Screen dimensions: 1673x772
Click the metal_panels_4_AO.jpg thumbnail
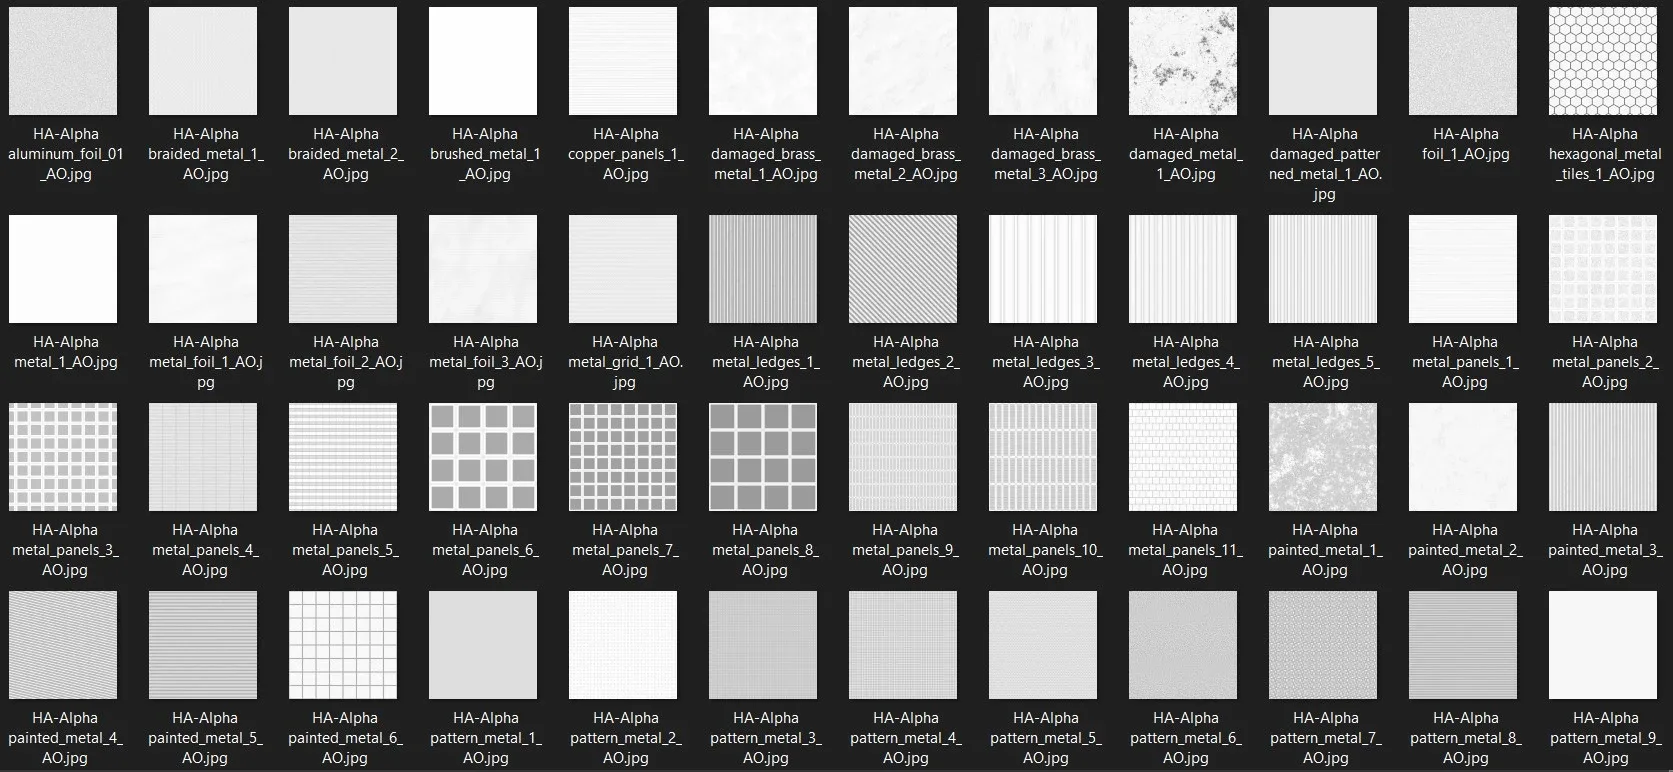(203, 457)
